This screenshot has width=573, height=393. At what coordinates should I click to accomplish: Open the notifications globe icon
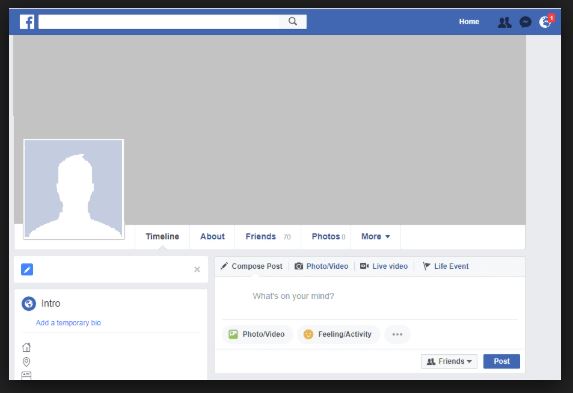[x=544, y=22]
